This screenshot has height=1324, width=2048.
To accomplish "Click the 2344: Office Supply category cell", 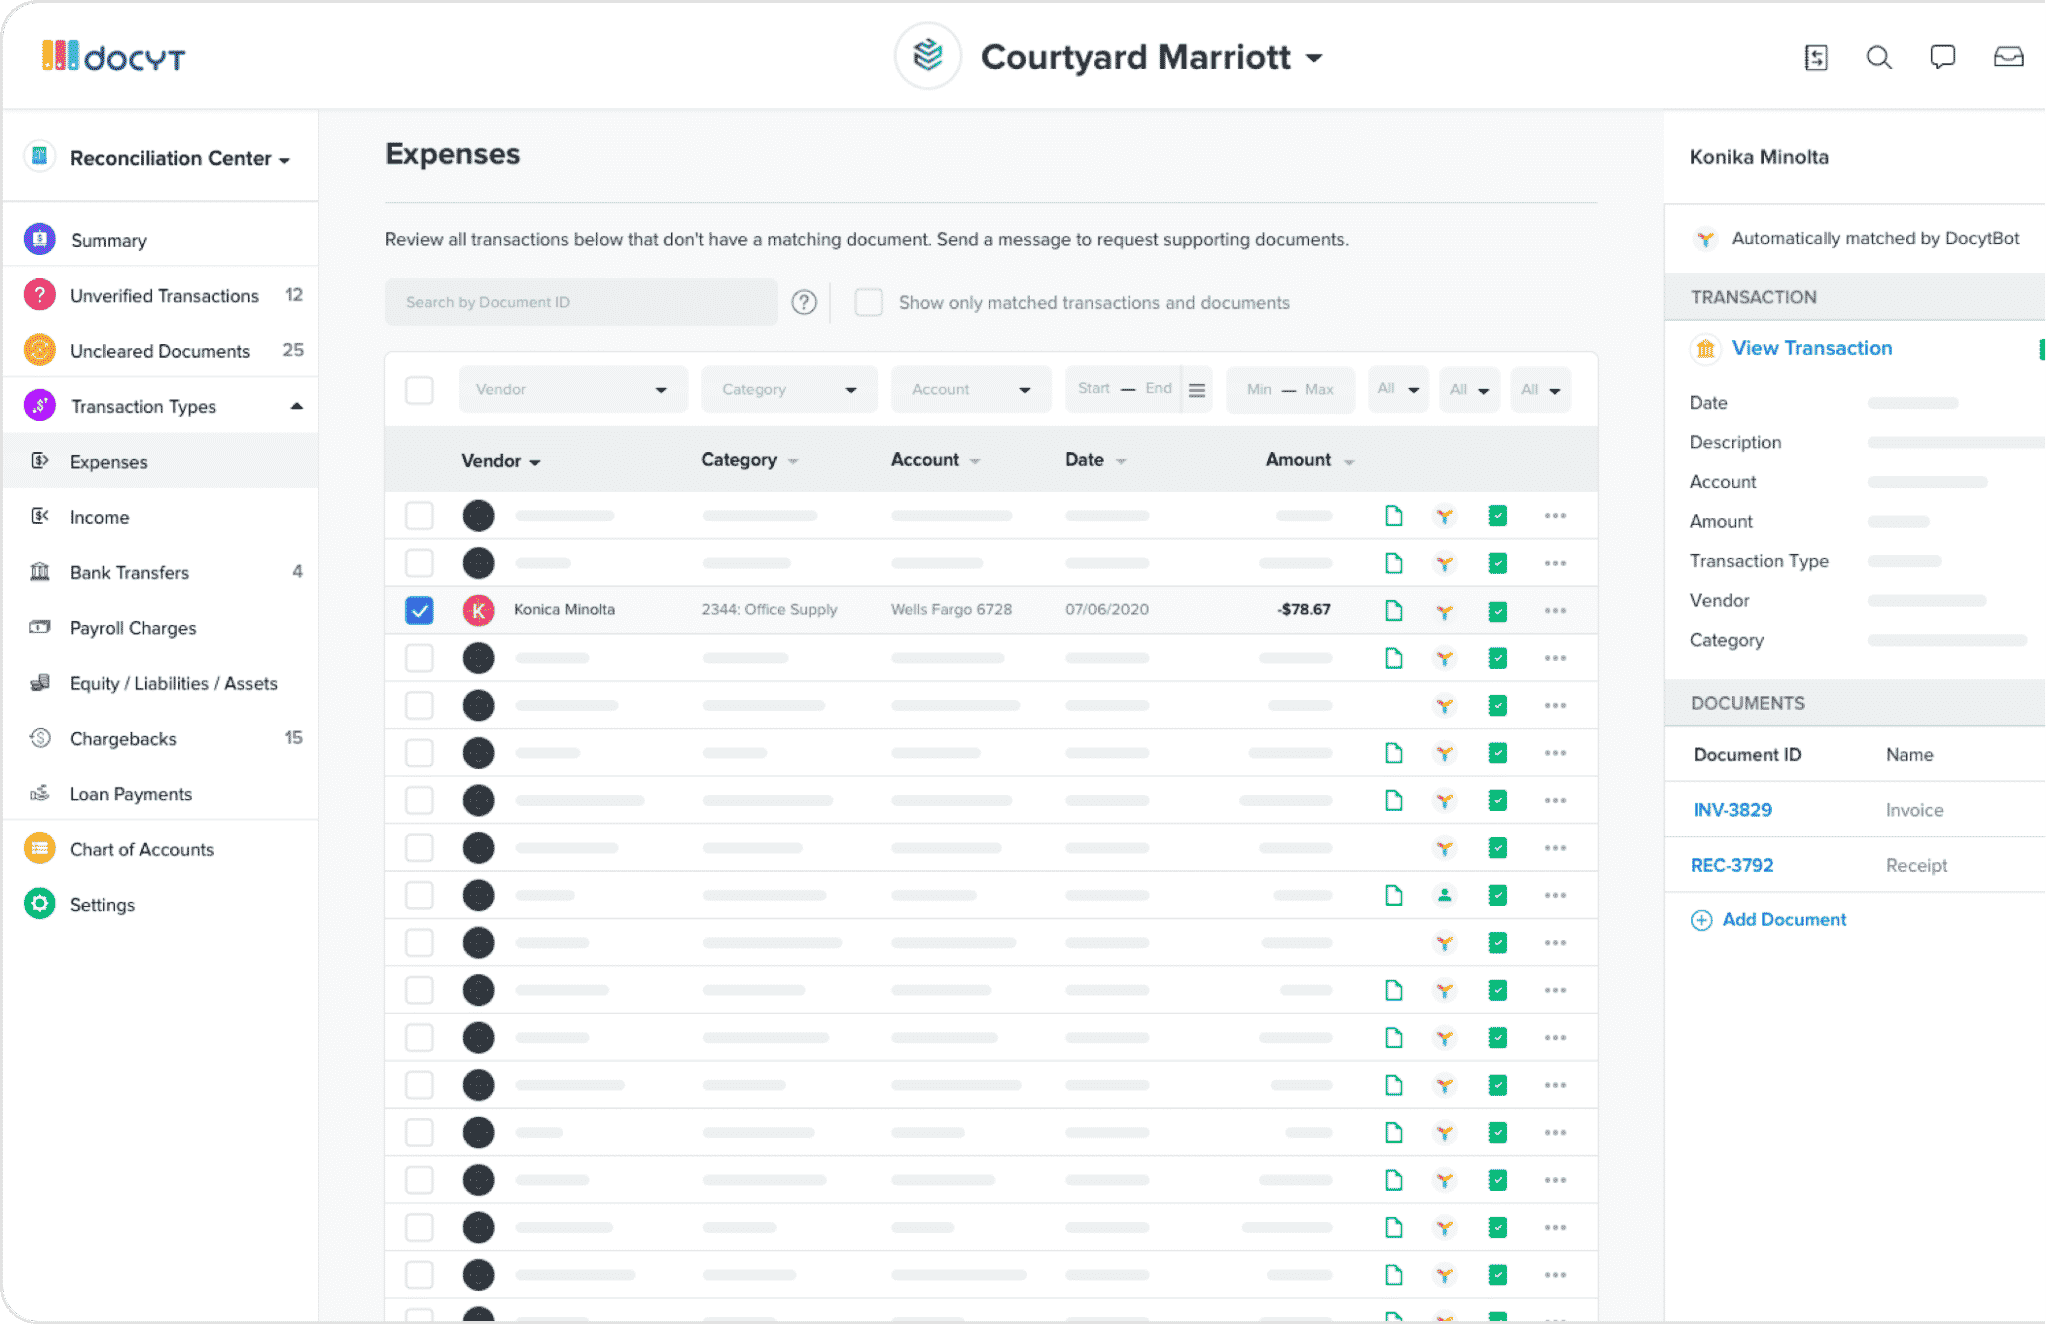I will point(769,609).
